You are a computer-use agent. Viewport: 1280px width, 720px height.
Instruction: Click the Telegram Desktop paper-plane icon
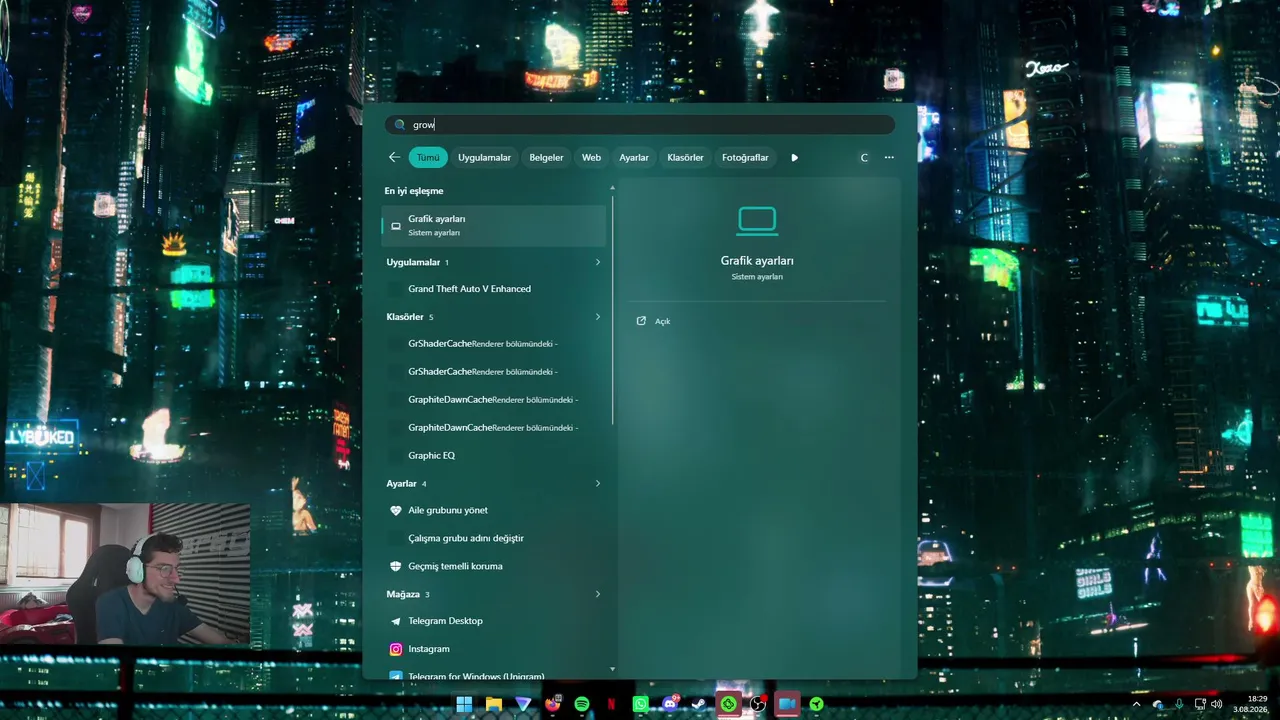click(396, 621)
